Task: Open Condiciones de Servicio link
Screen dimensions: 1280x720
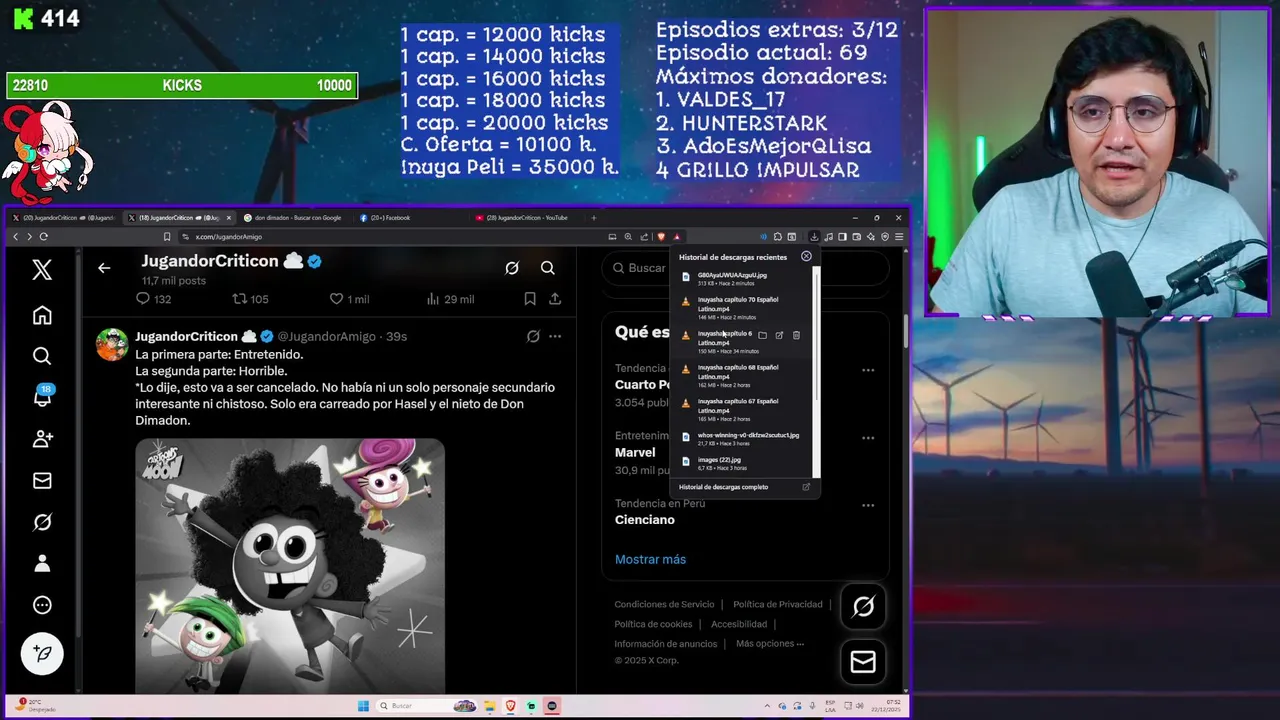Action: click(x=664, y=604)
